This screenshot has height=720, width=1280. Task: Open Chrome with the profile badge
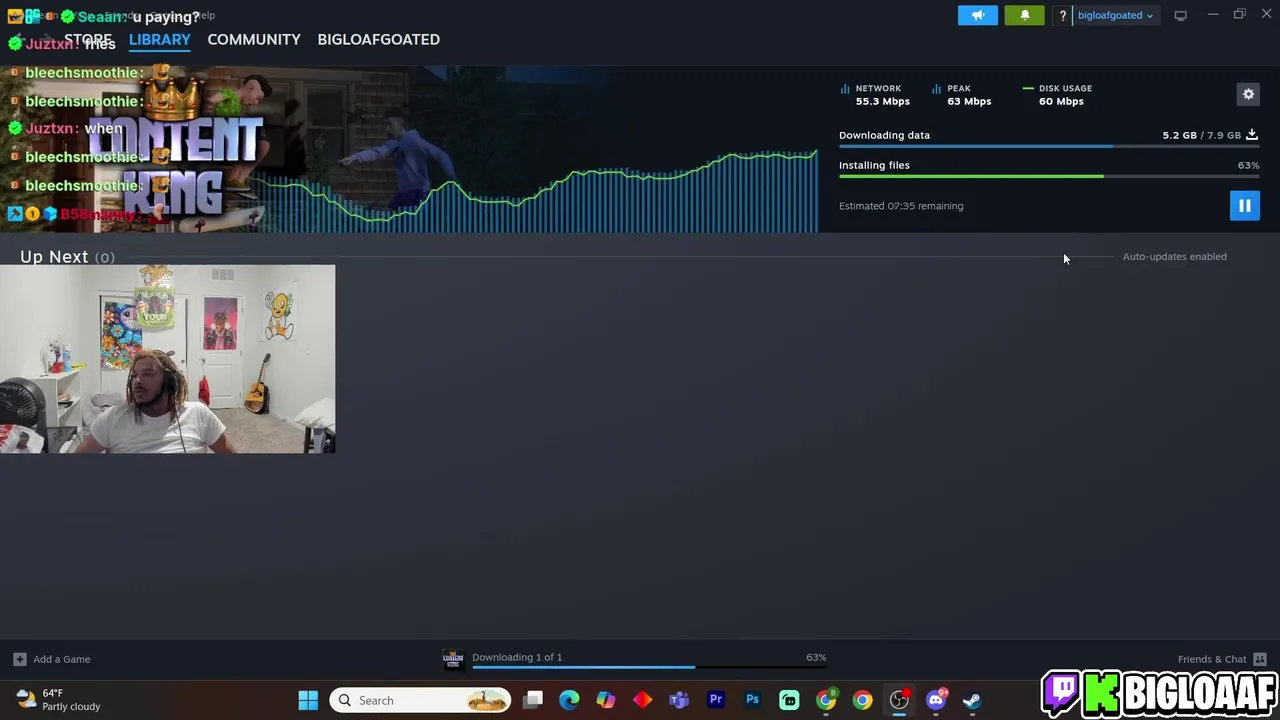click(x=826, y=700)
